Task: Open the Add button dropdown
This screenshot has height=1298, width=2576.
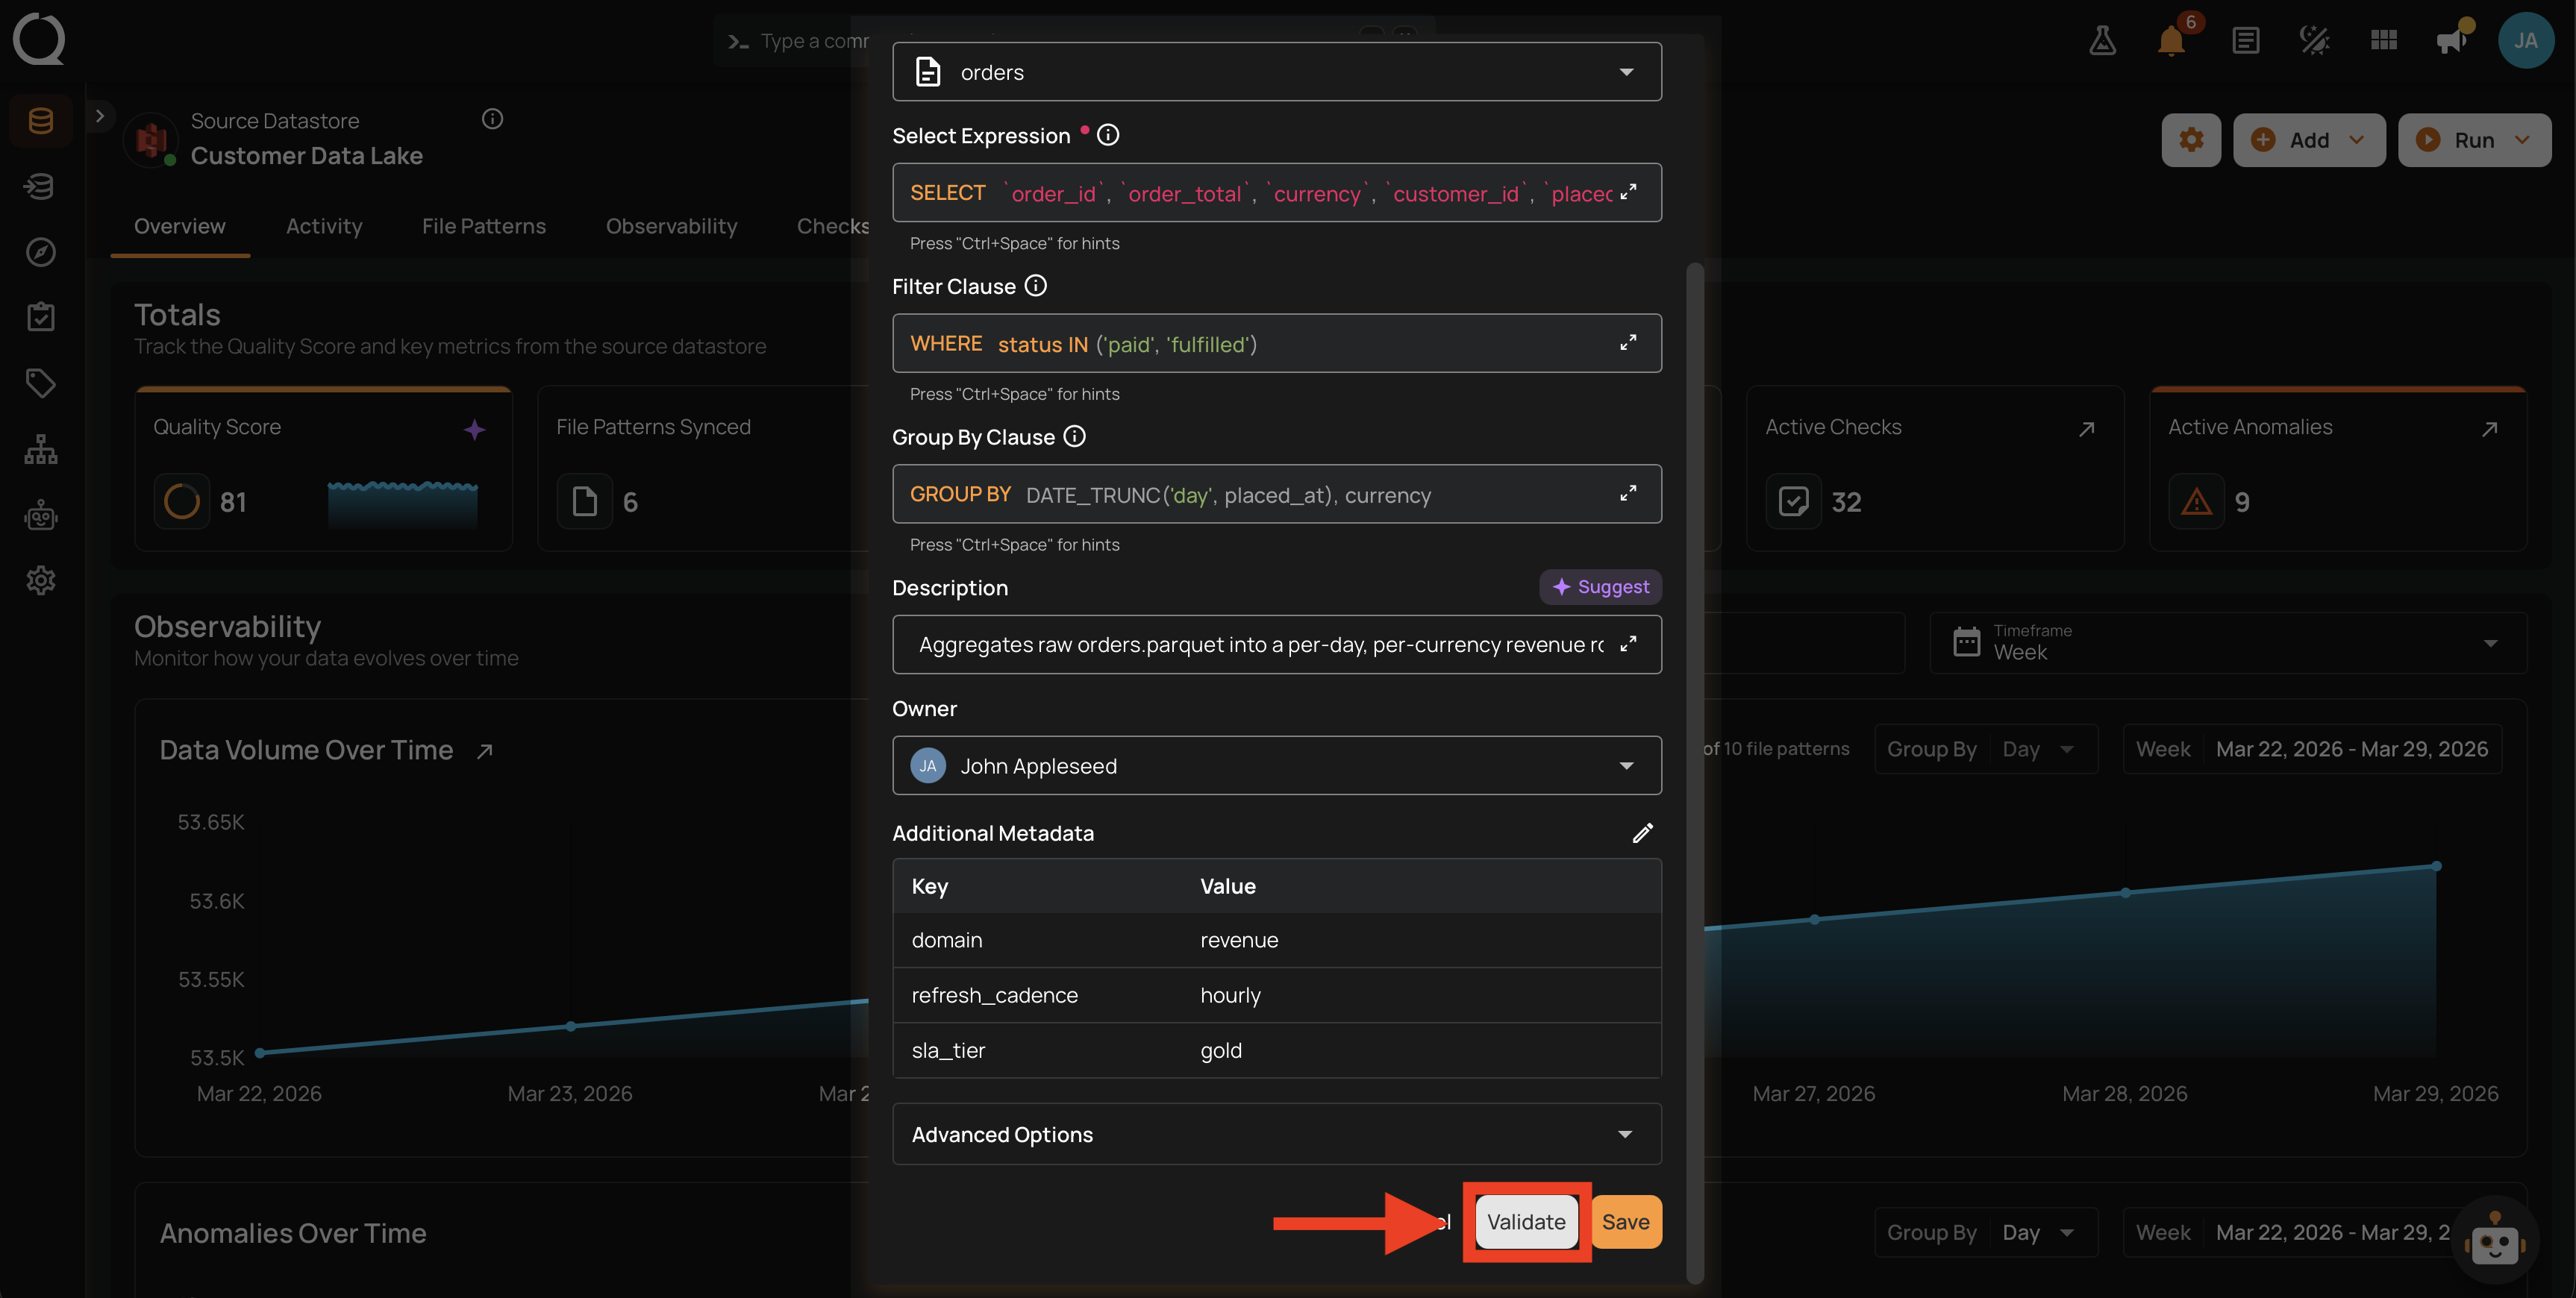Action: coord(2309,140)
